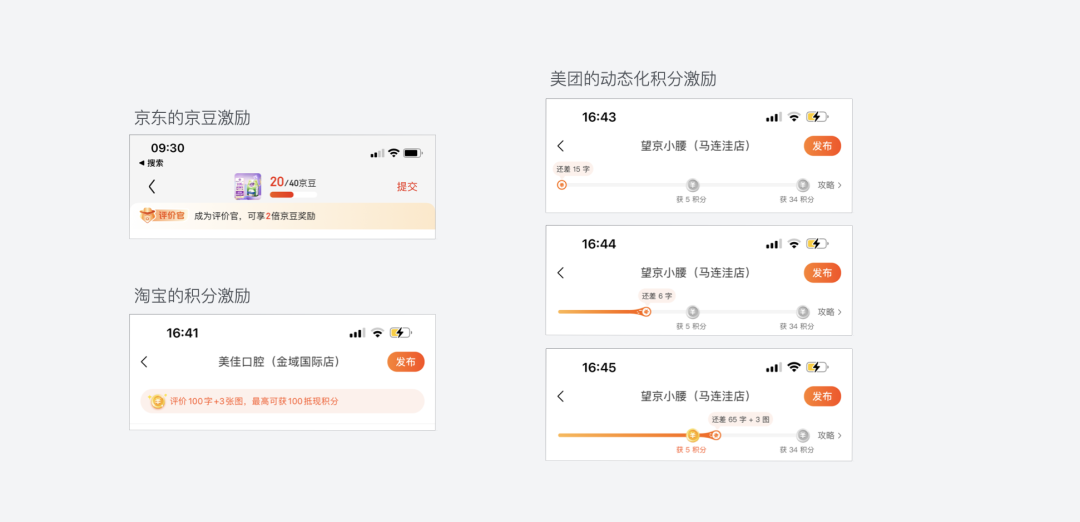This screenshot has width=1080, height=522.
Task: Click the heading 美团的动态化积分激励
Action: click(633, 79)
